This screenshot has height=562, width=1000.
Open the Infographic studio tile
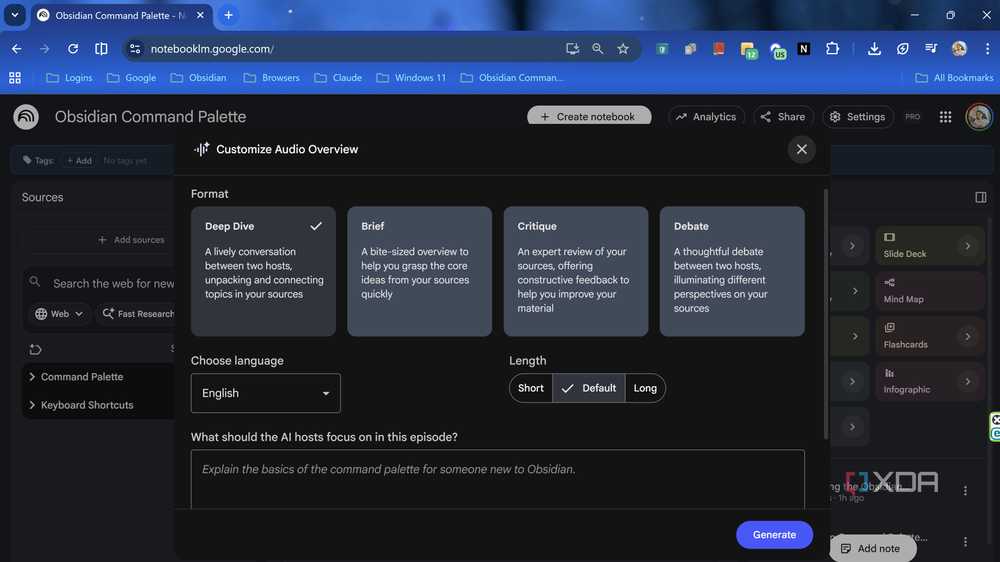[x=930, y=381]
